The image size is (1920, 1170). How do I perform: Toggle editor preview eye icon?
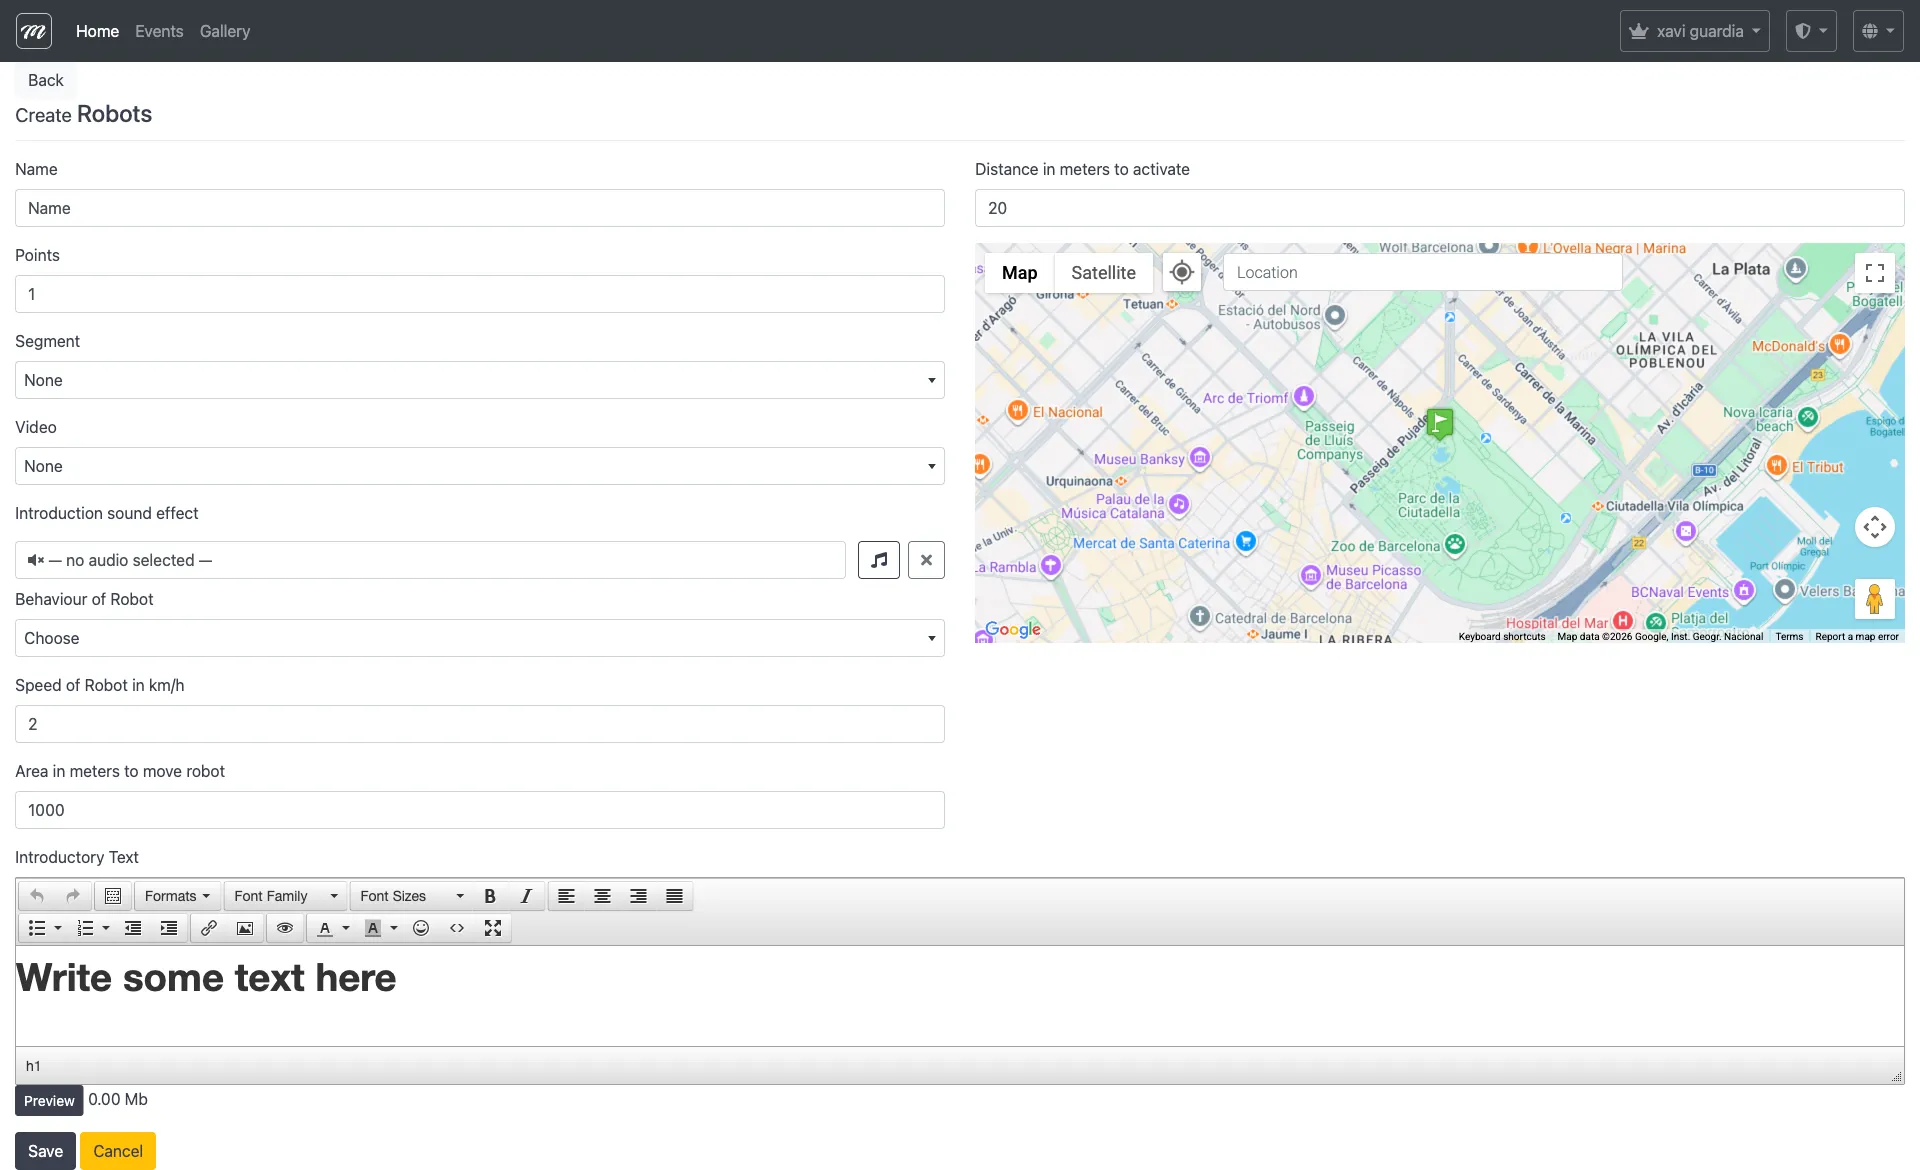click(x=285, y=928)
